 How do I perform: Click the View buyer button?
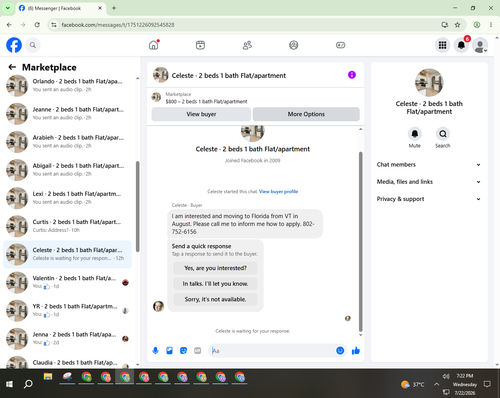201,114
